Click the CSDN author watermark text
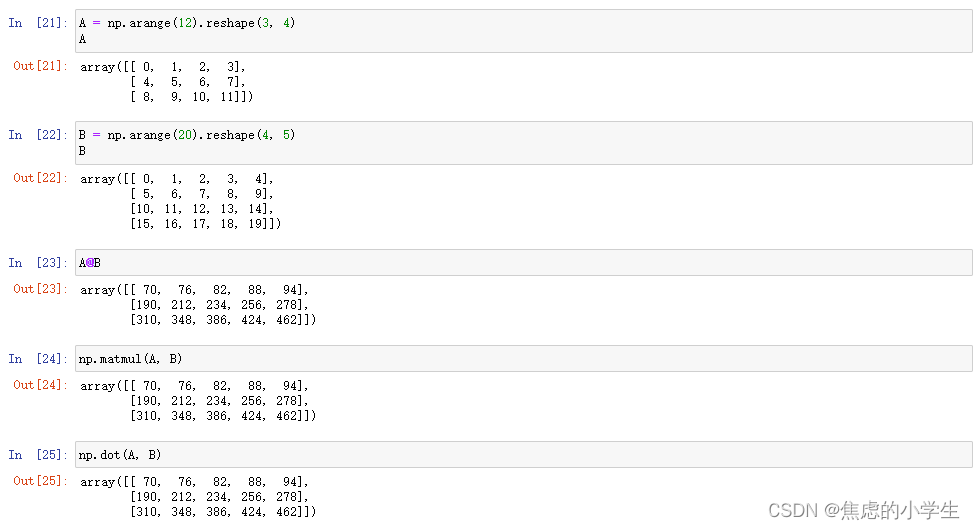 864,510
